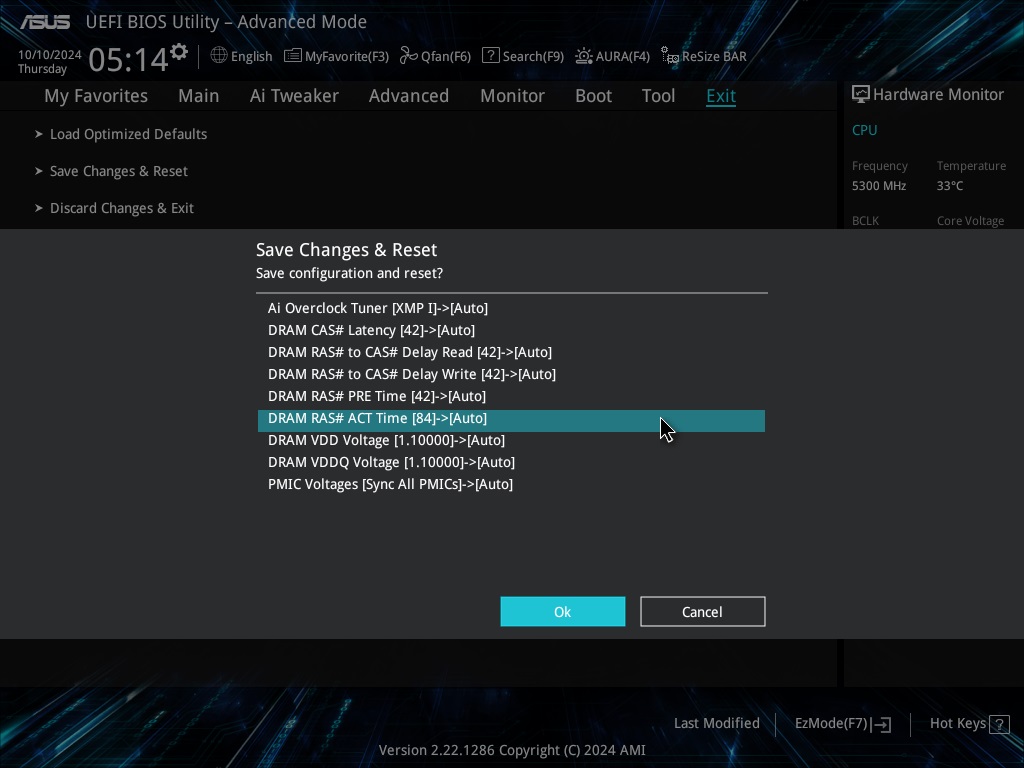The width and height of the screenshot is (1024, 768).
Task: Click the English language label
Action: point(251,57)
